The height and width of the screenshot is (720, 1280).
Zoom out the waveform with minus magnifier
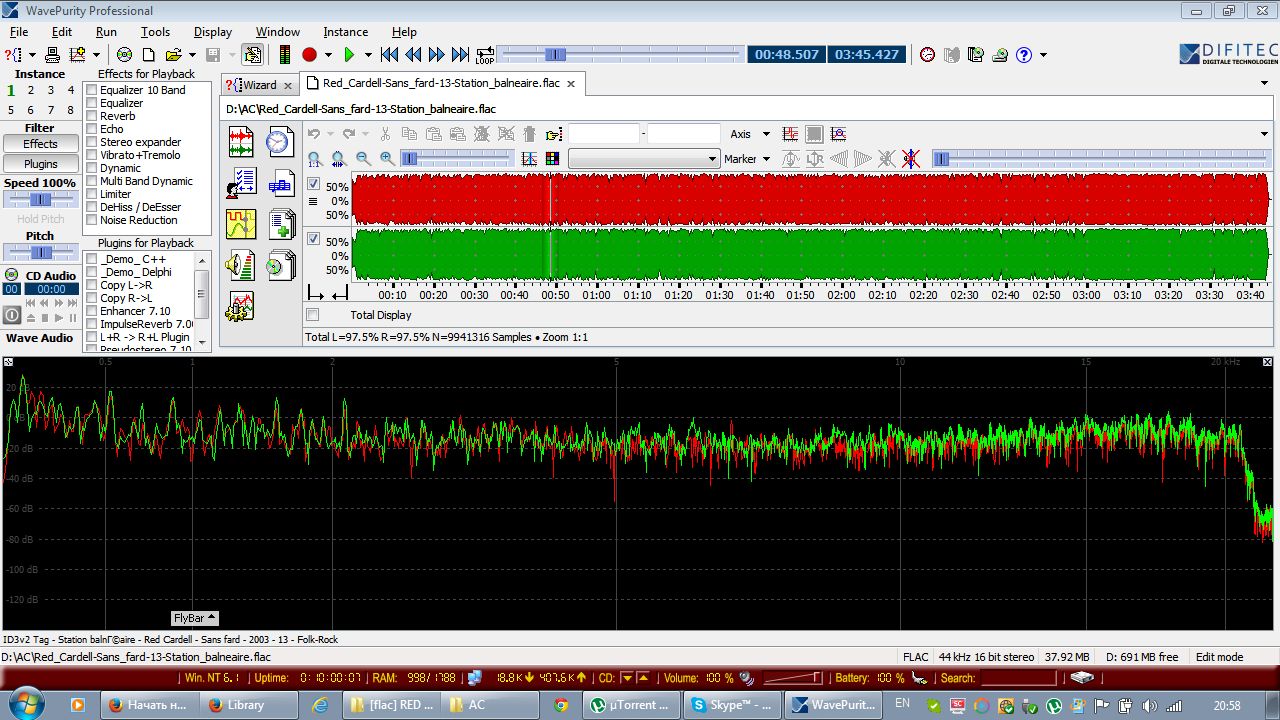(x=363, y=159)
